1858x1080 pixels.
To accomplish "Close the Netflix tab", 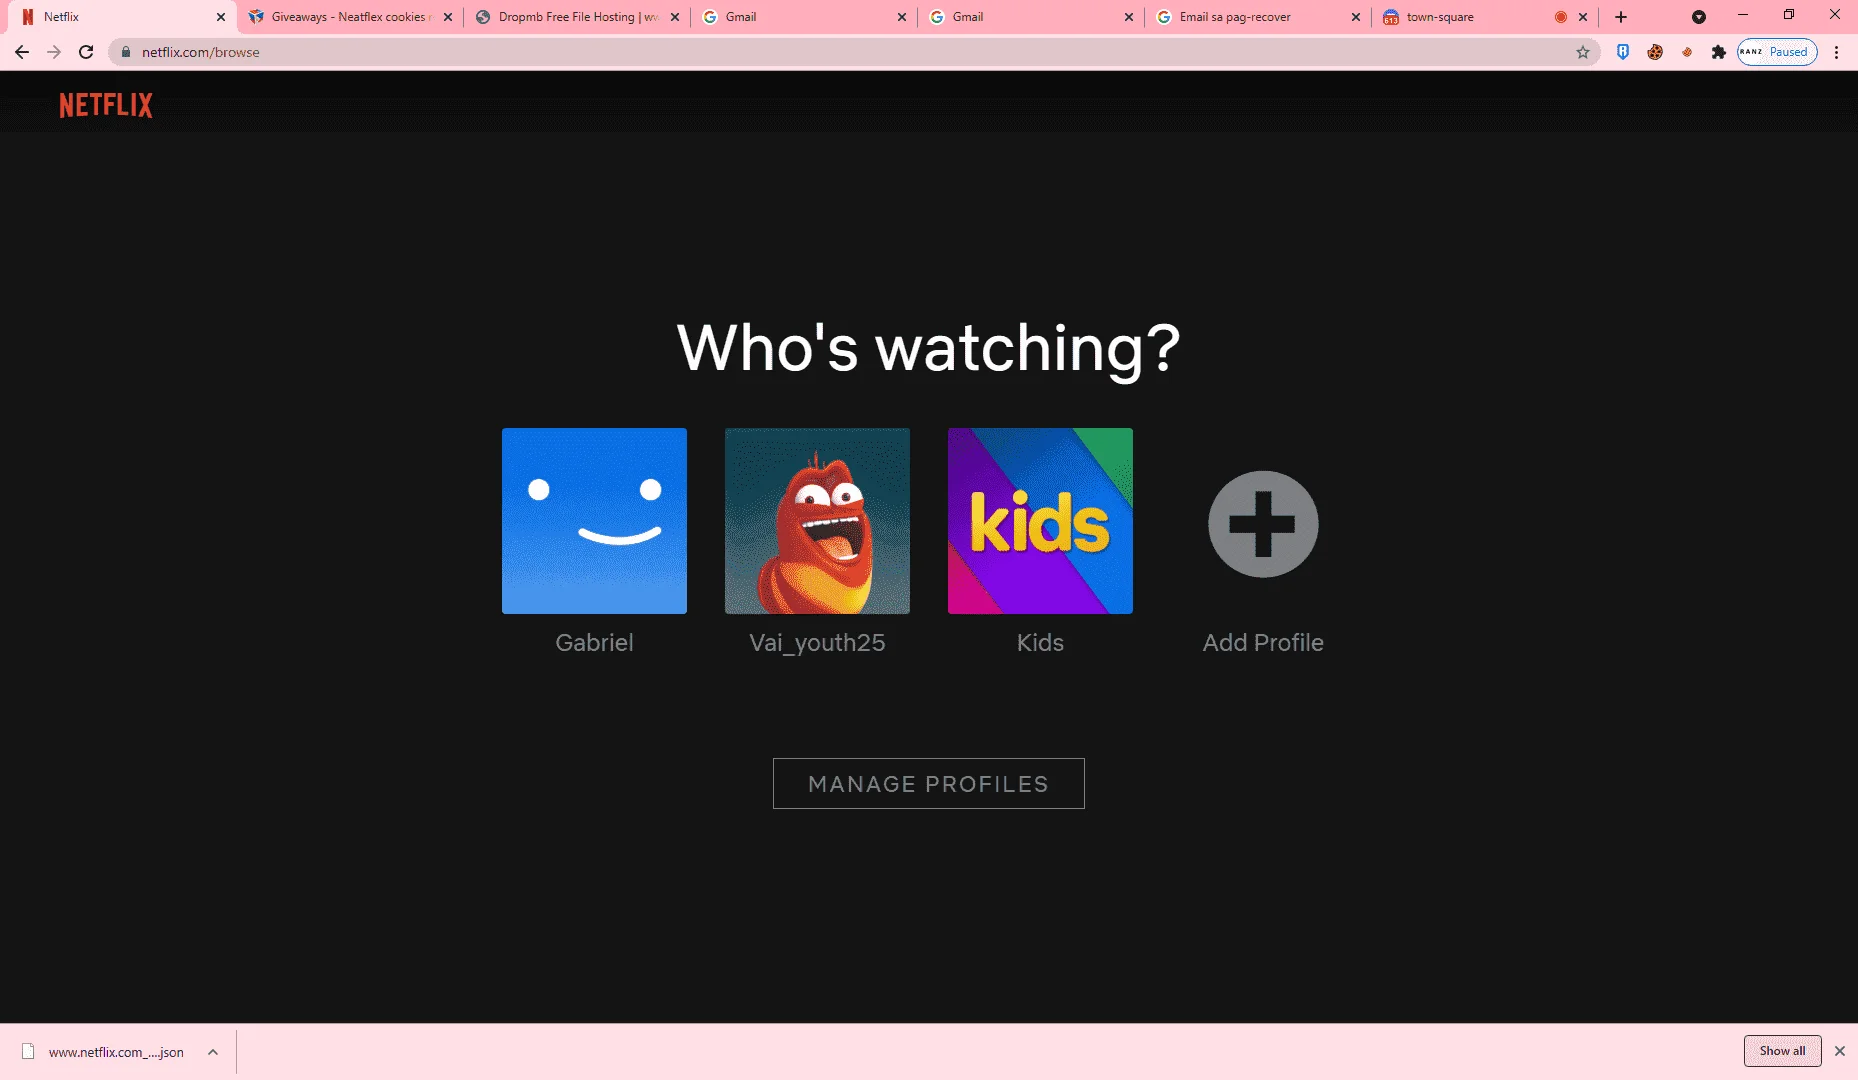I will tap(221, 17).
